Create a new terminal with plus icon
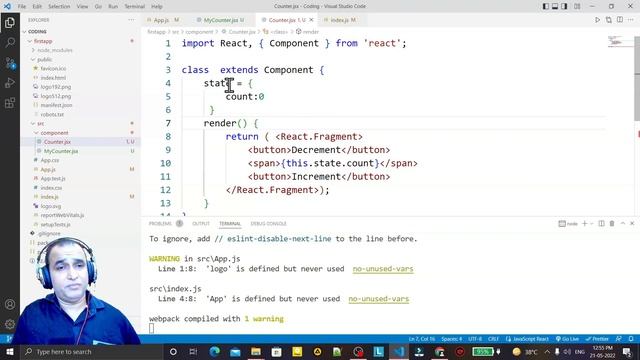The image size is (640, 360). [x=584, y=223]
